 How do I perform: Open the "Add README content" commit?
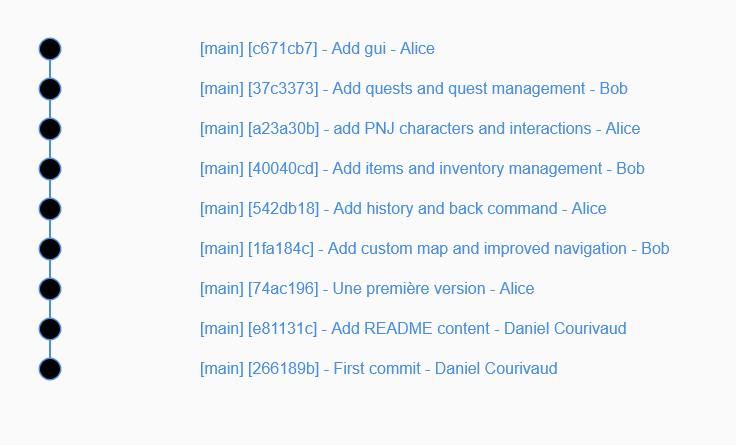click(x=413, y=328)
